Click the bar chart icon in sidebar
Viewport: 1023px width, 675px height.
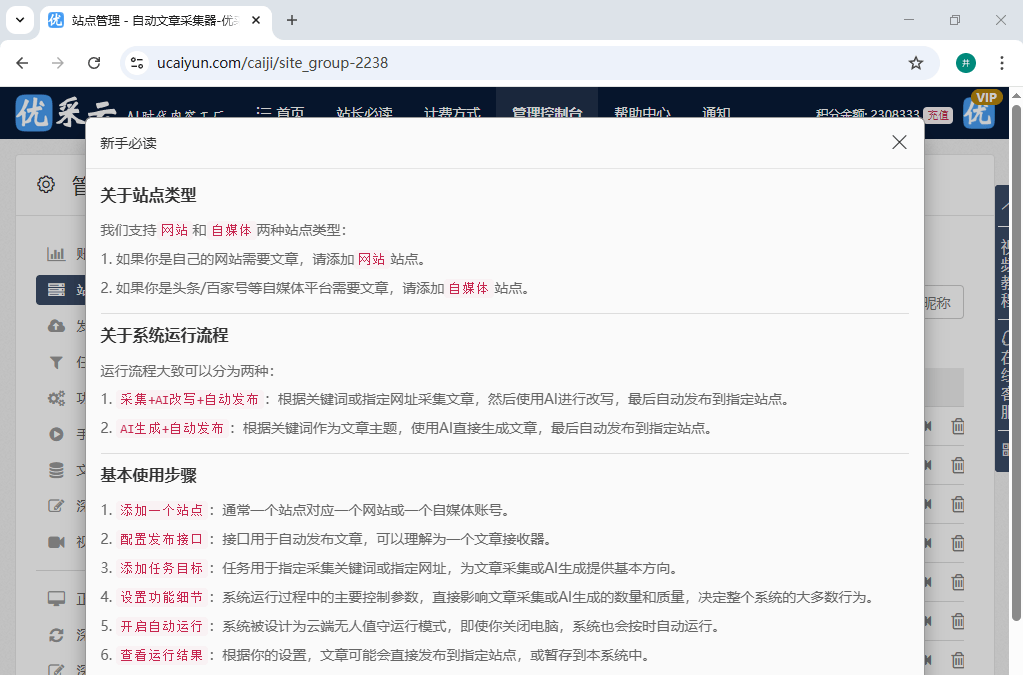pos(57,254)
